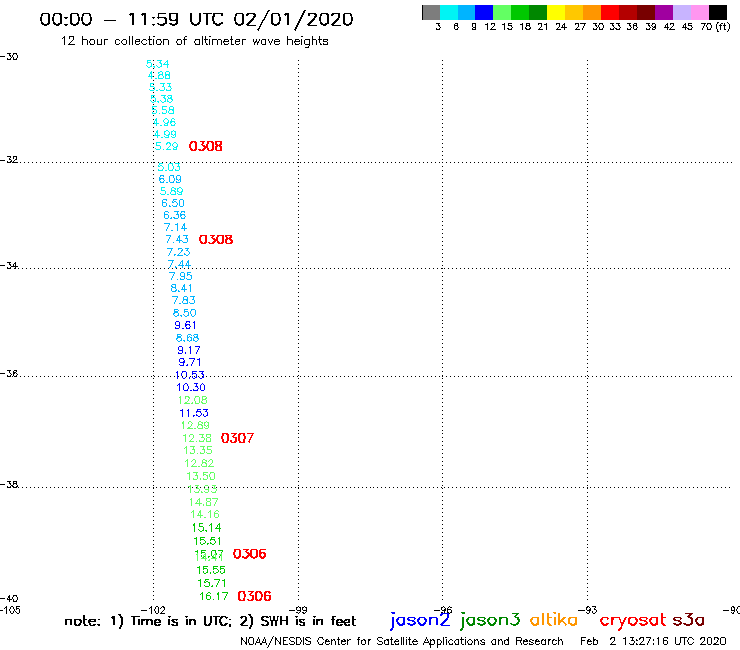Pick the yellow swatch in the wave height legend
740x650 pixels.
(x=556, y=12)
